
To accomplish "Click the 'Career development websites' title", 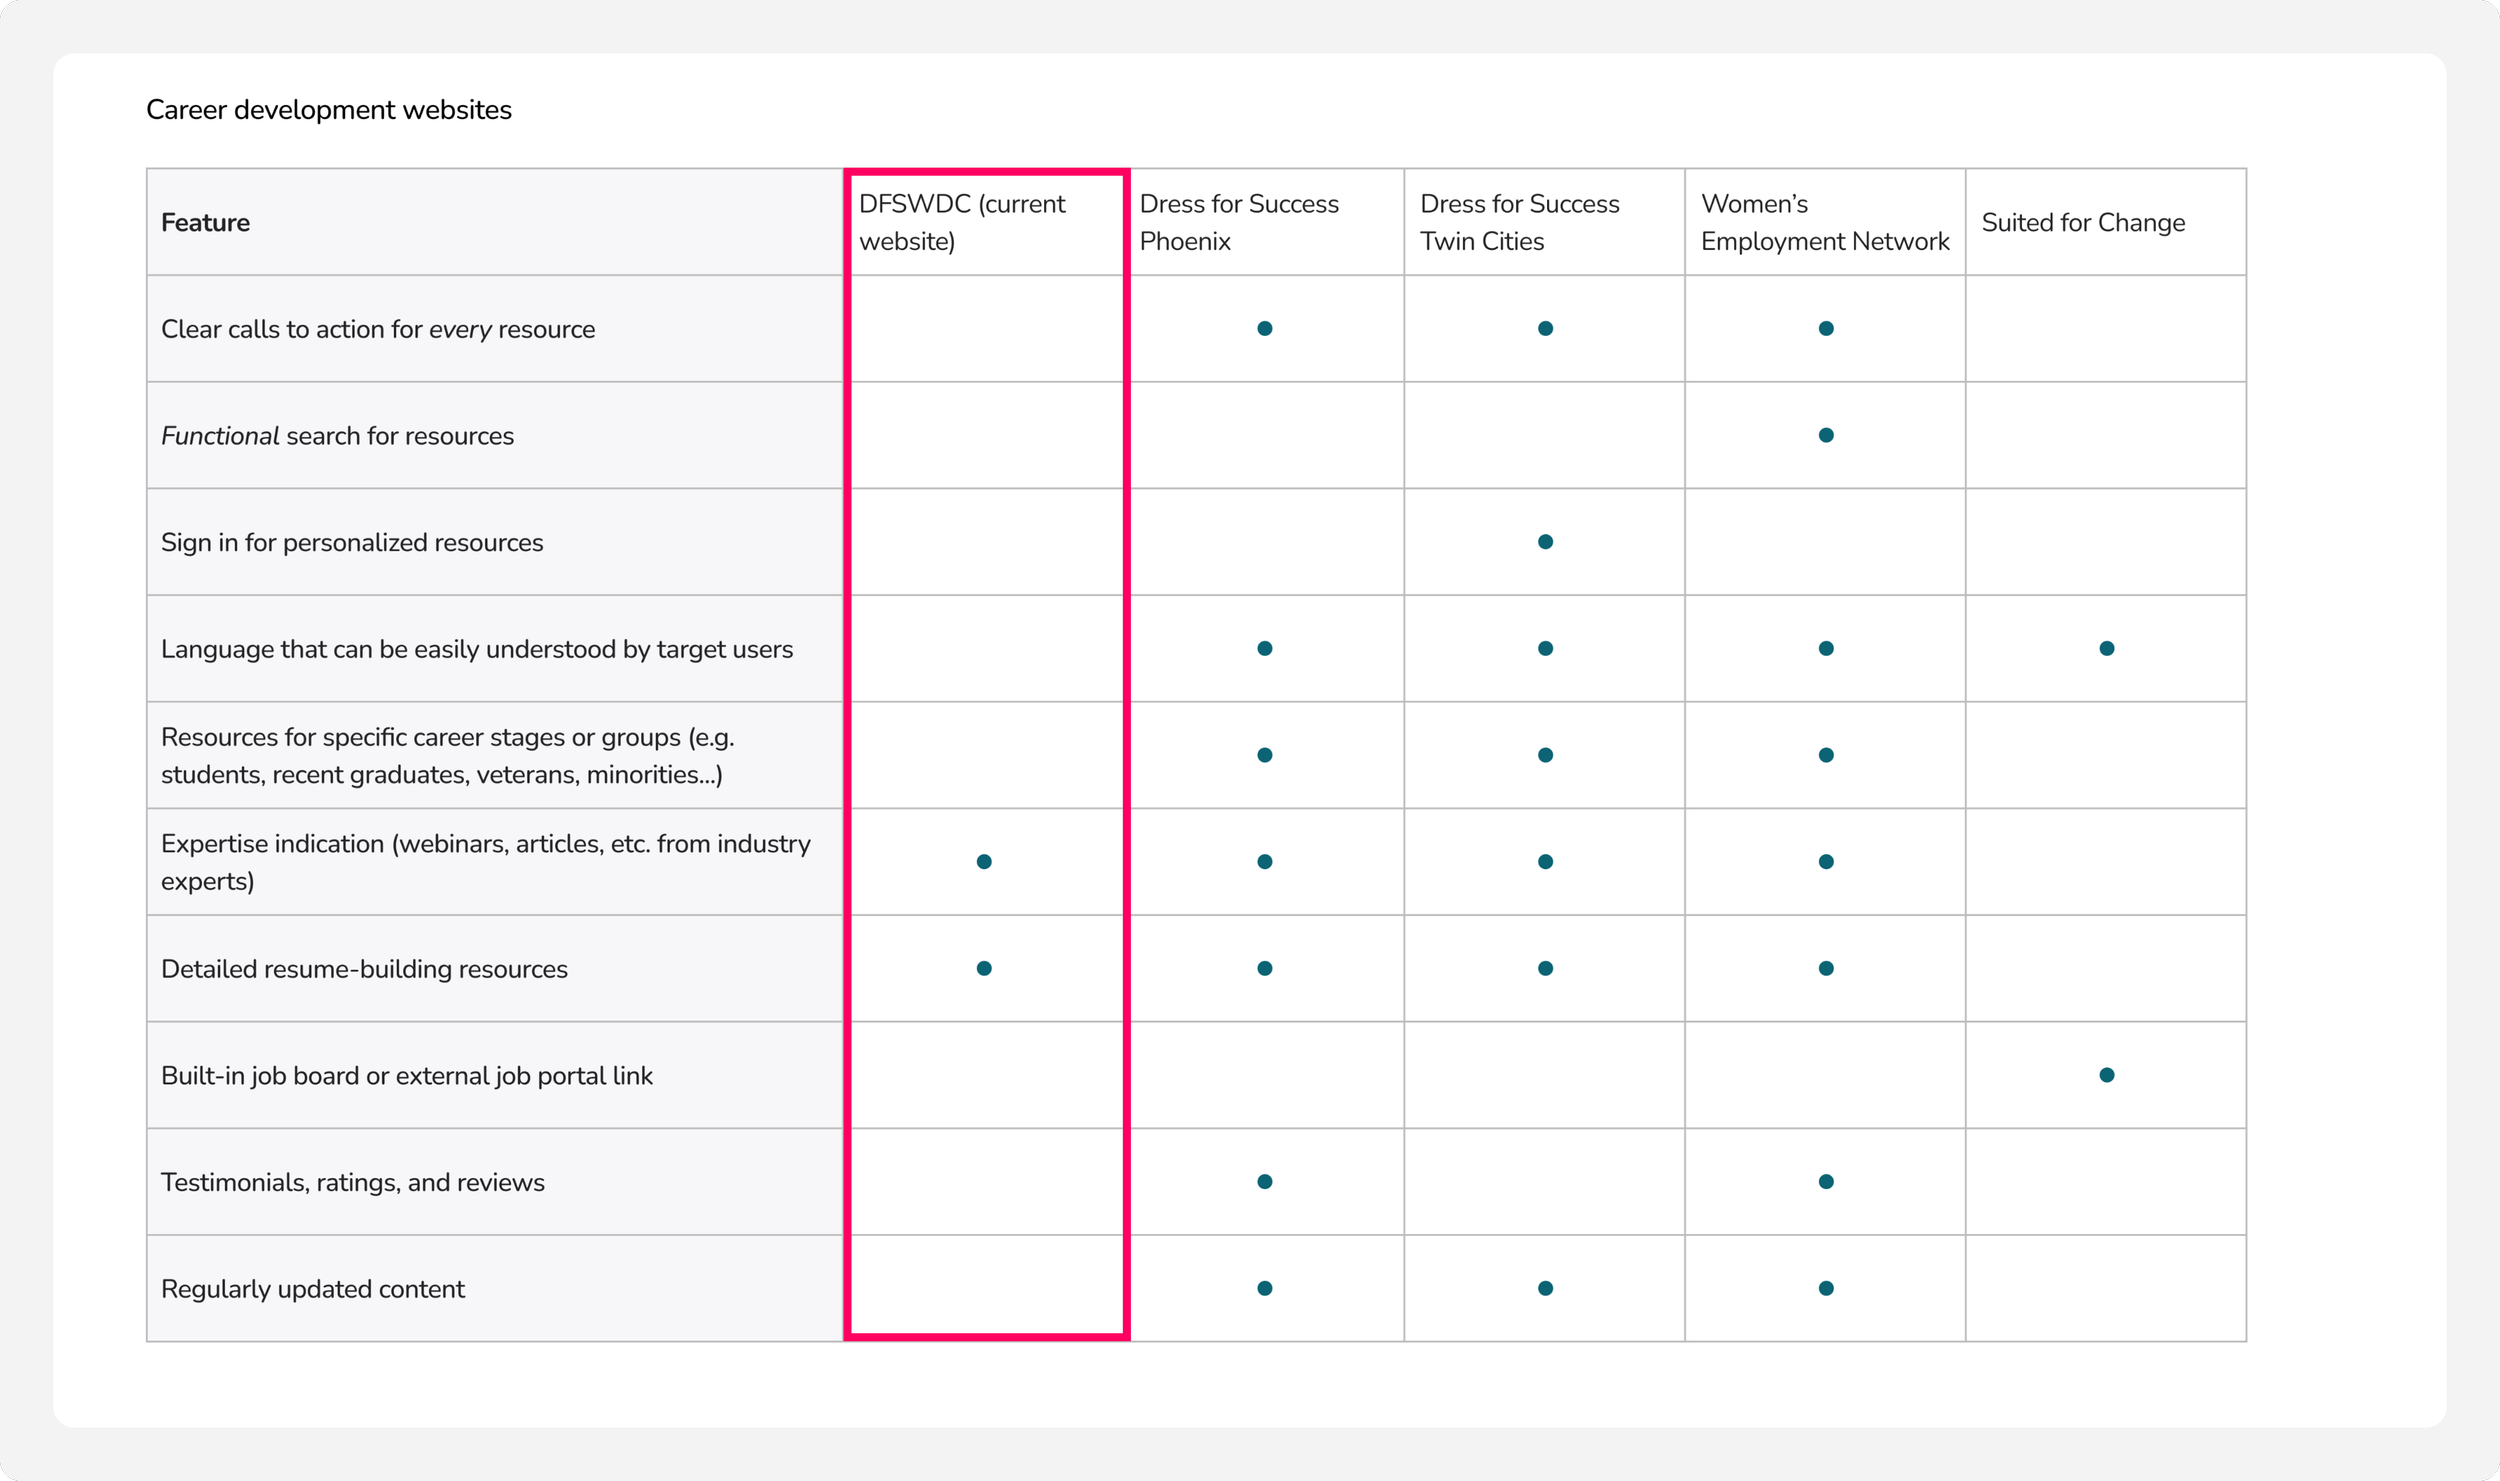I will coord(328,110).
